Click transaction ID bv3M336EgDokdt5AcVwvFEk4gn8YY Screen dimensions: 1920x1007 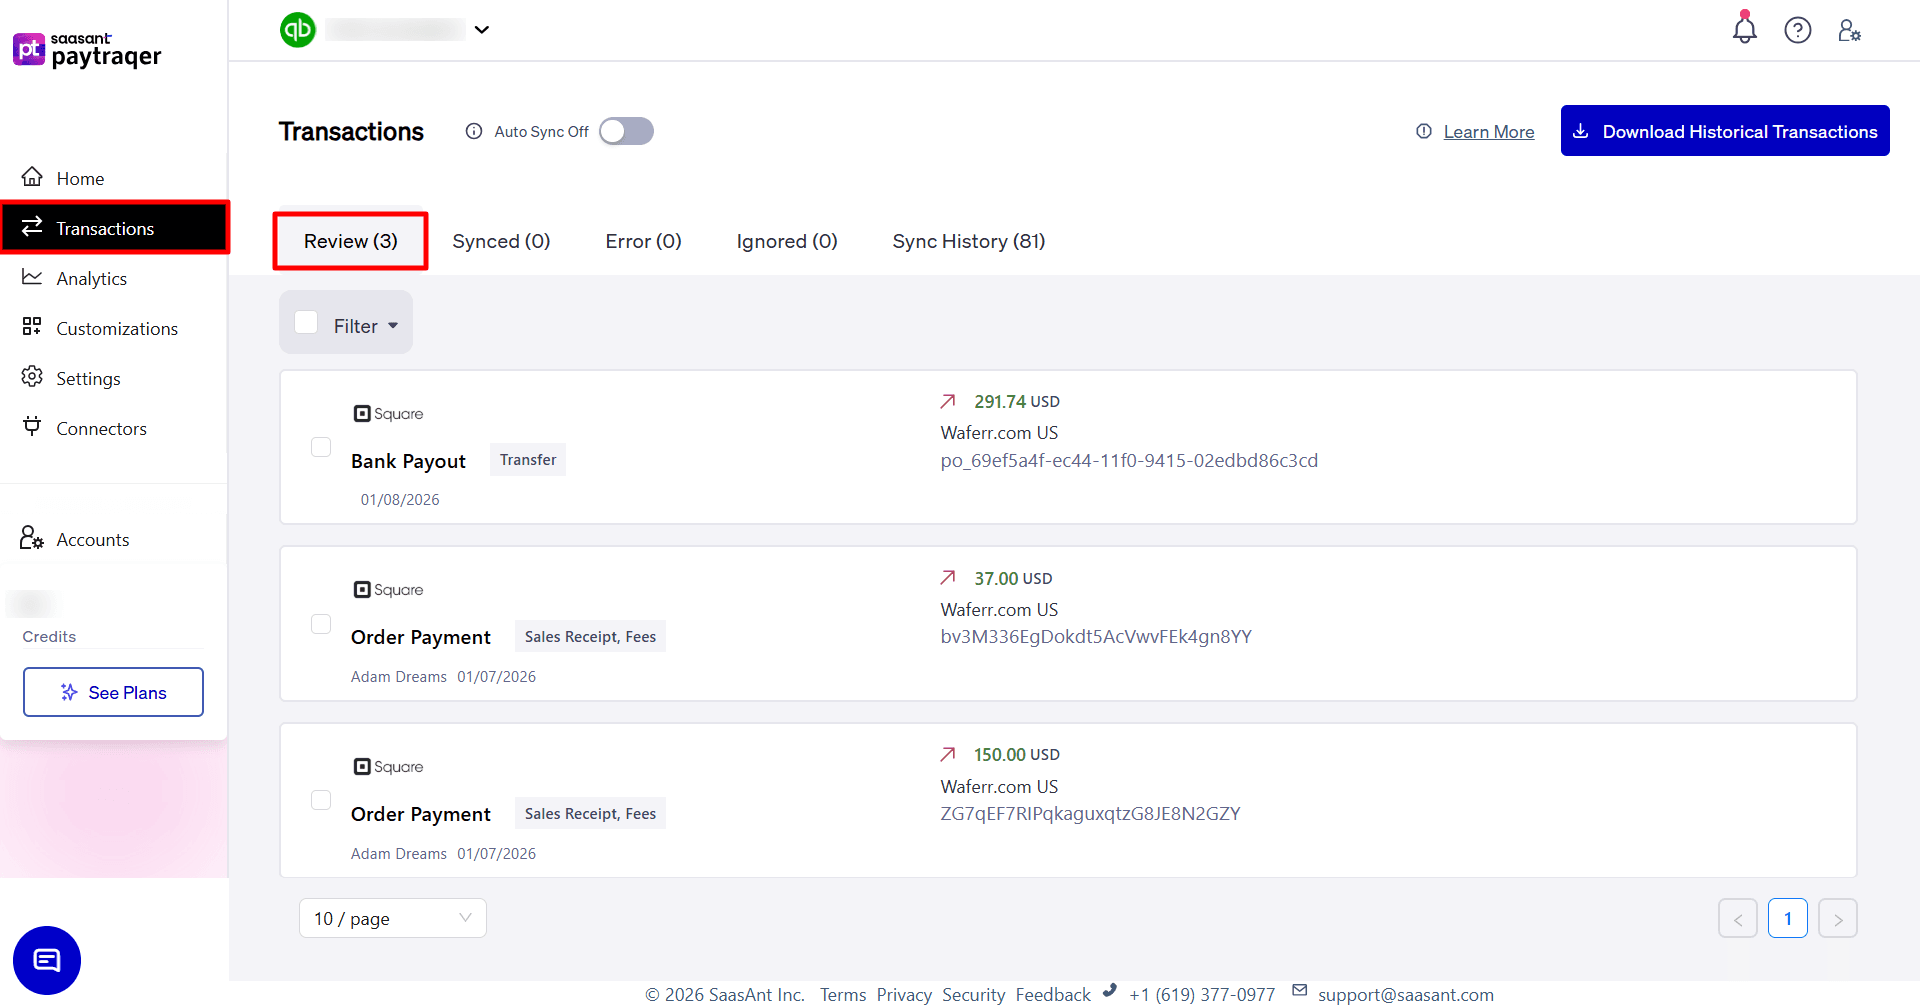(x=1096, y=637)
